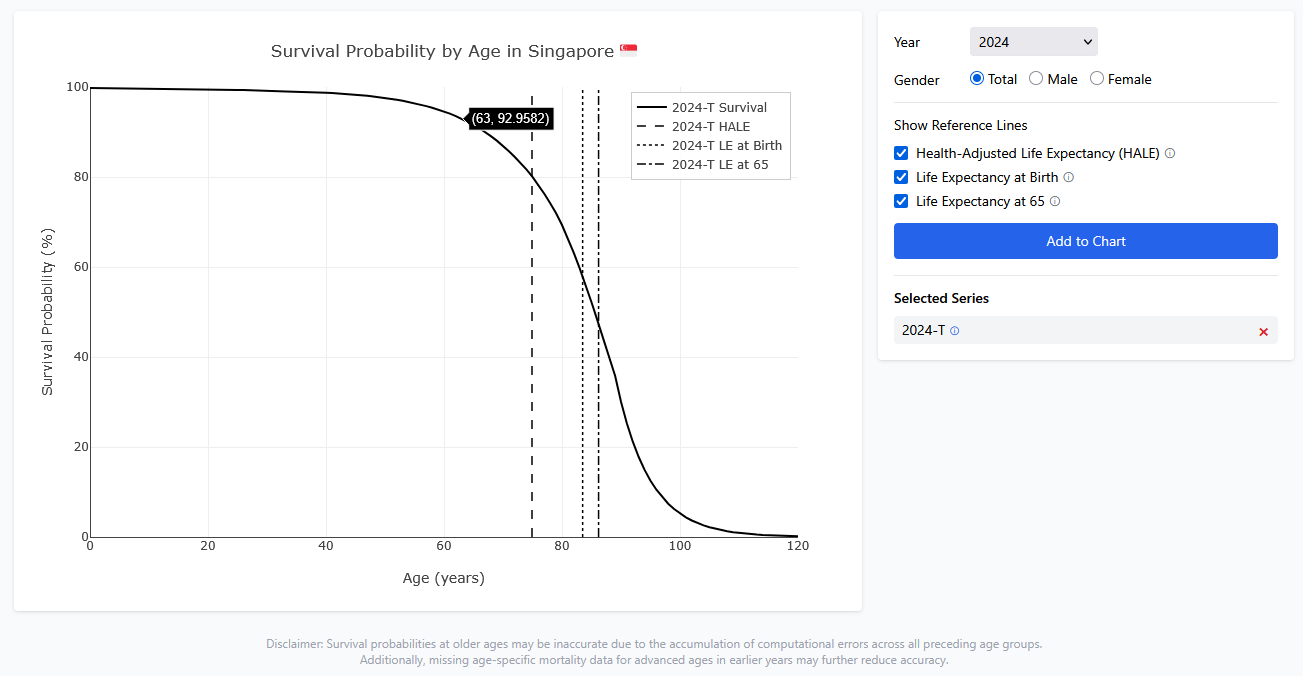
Task: Select the Male gender radio button
Action: (1036, 79)
